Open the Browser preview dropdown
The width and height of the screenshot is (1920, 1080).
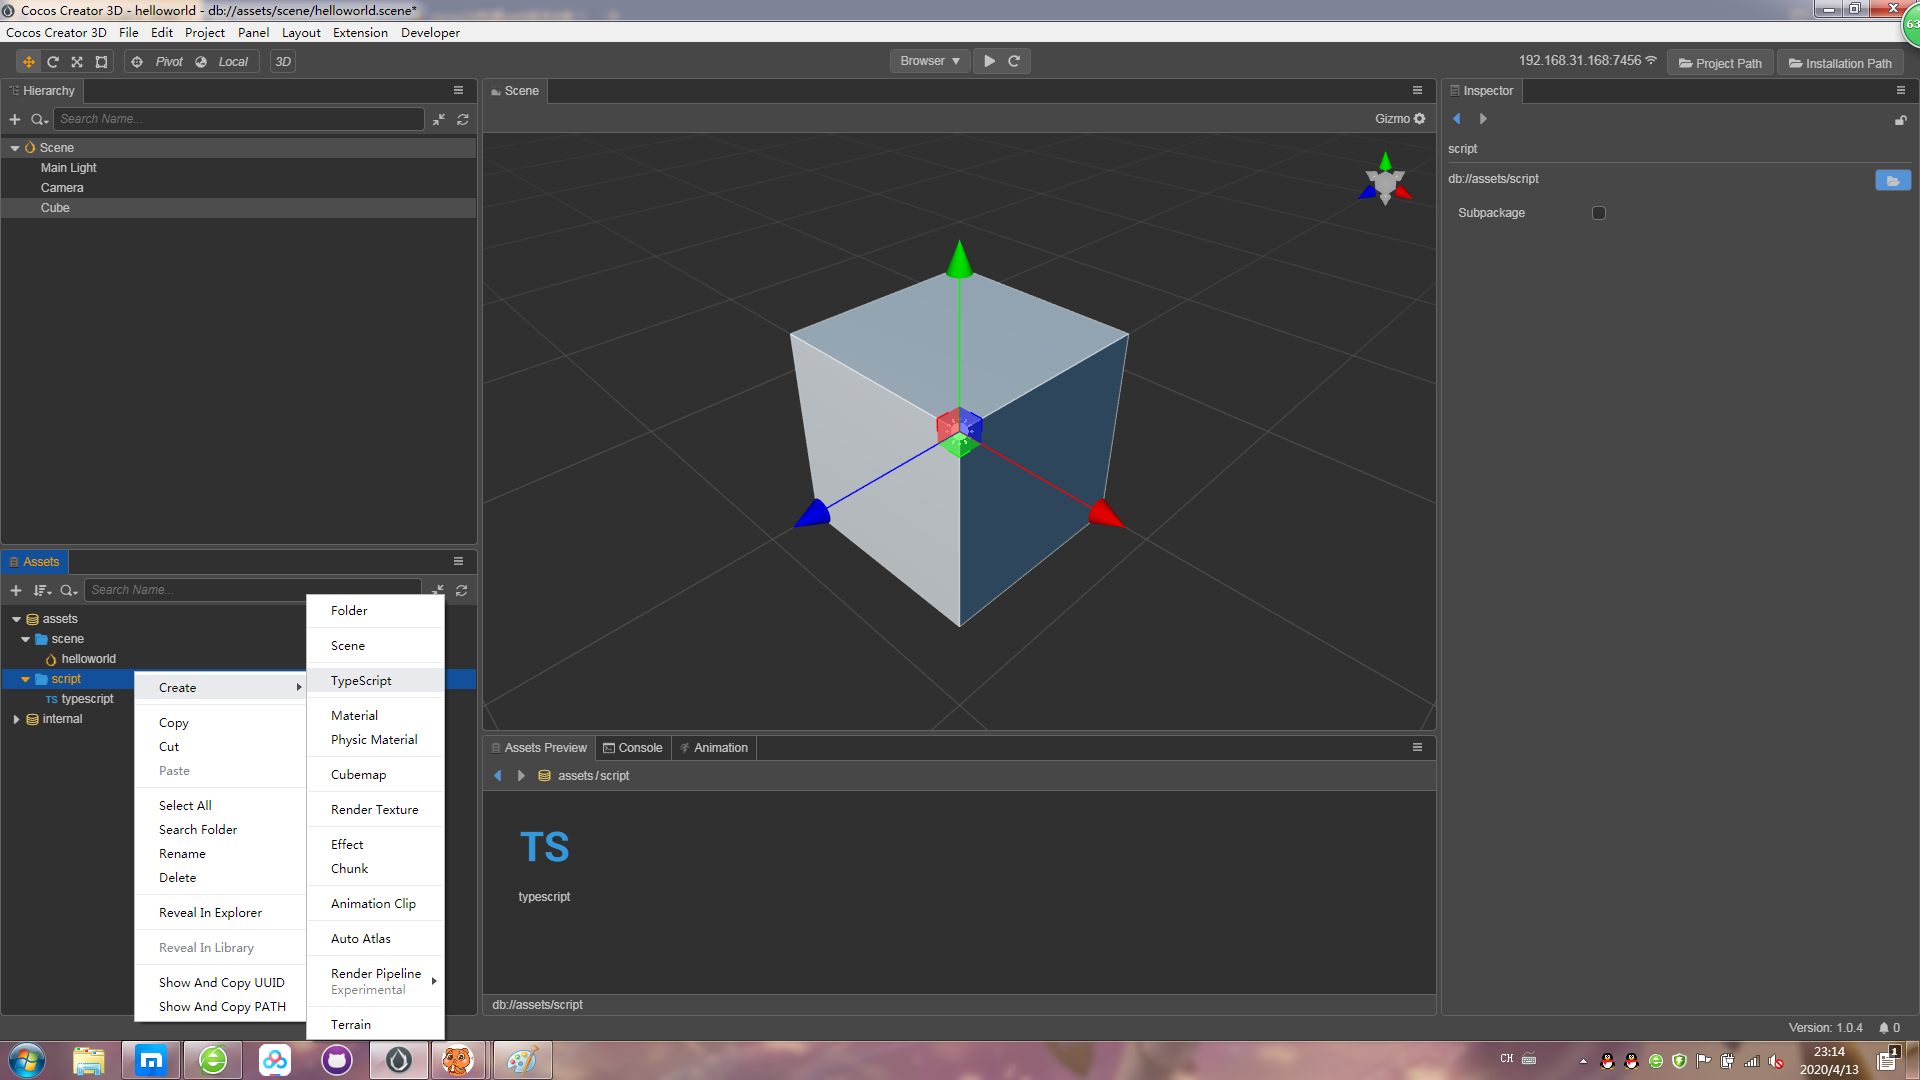click(x=929, y=61)
